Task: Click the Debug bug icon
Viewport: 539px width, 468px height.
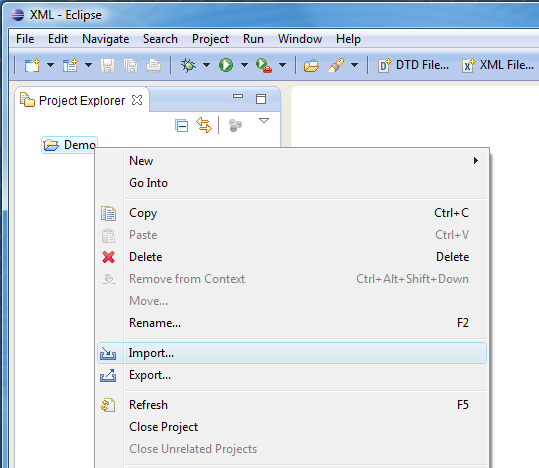Action: (x=188, y=65)
